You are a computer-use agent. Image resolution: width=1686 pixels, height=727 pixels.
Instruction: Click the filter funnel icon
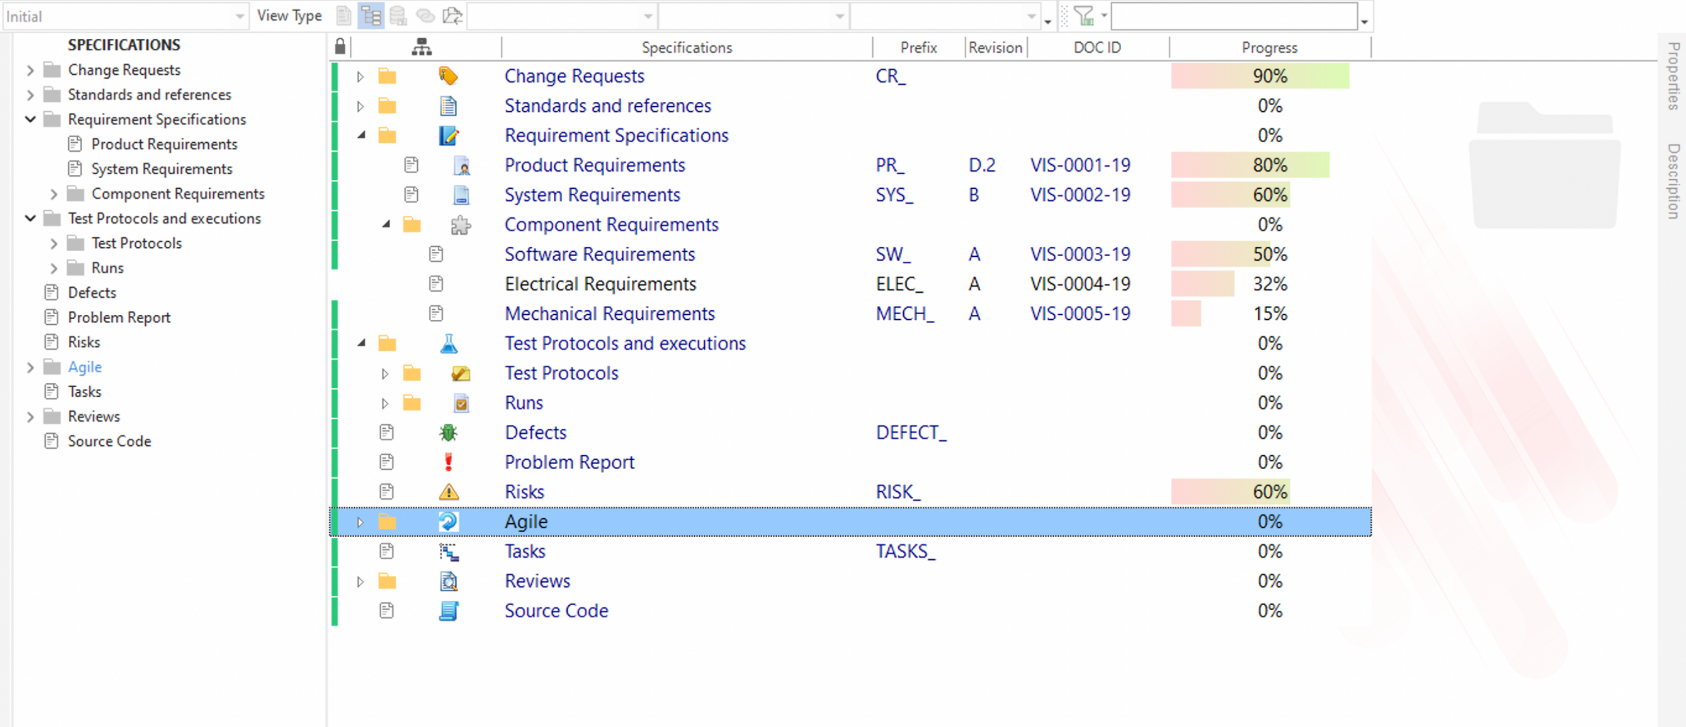[1084, 16]
